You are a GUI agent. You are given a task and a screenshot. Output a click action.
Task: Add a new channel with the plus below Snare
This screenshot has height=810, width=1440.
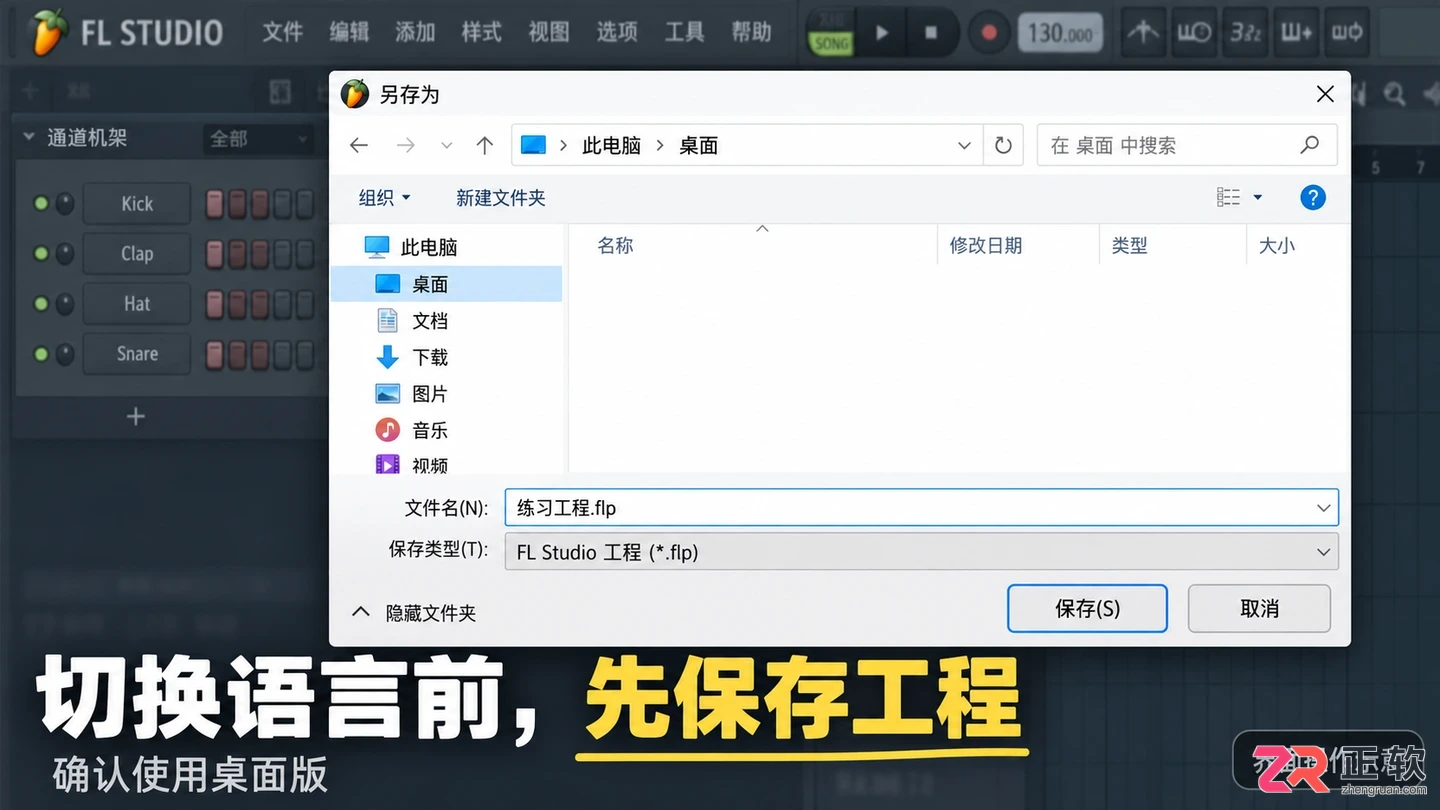click(x=136, y=417)
